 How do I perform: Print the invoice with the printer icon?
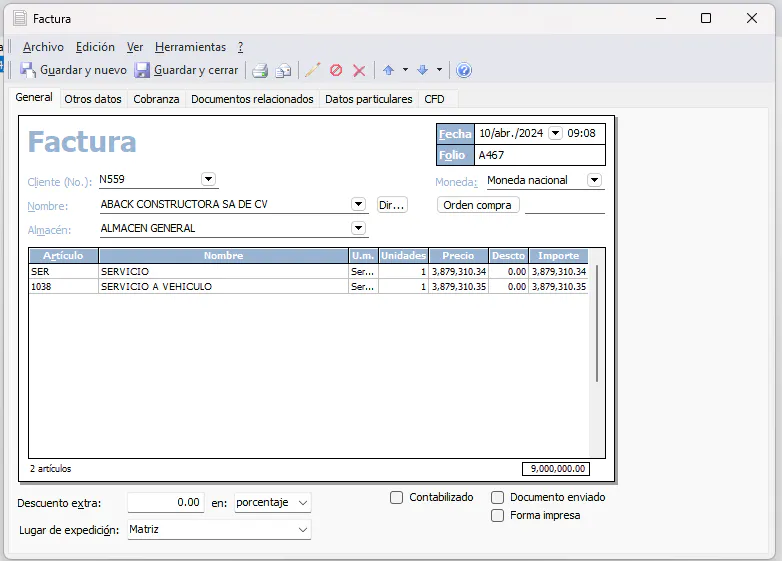[260, 70]
